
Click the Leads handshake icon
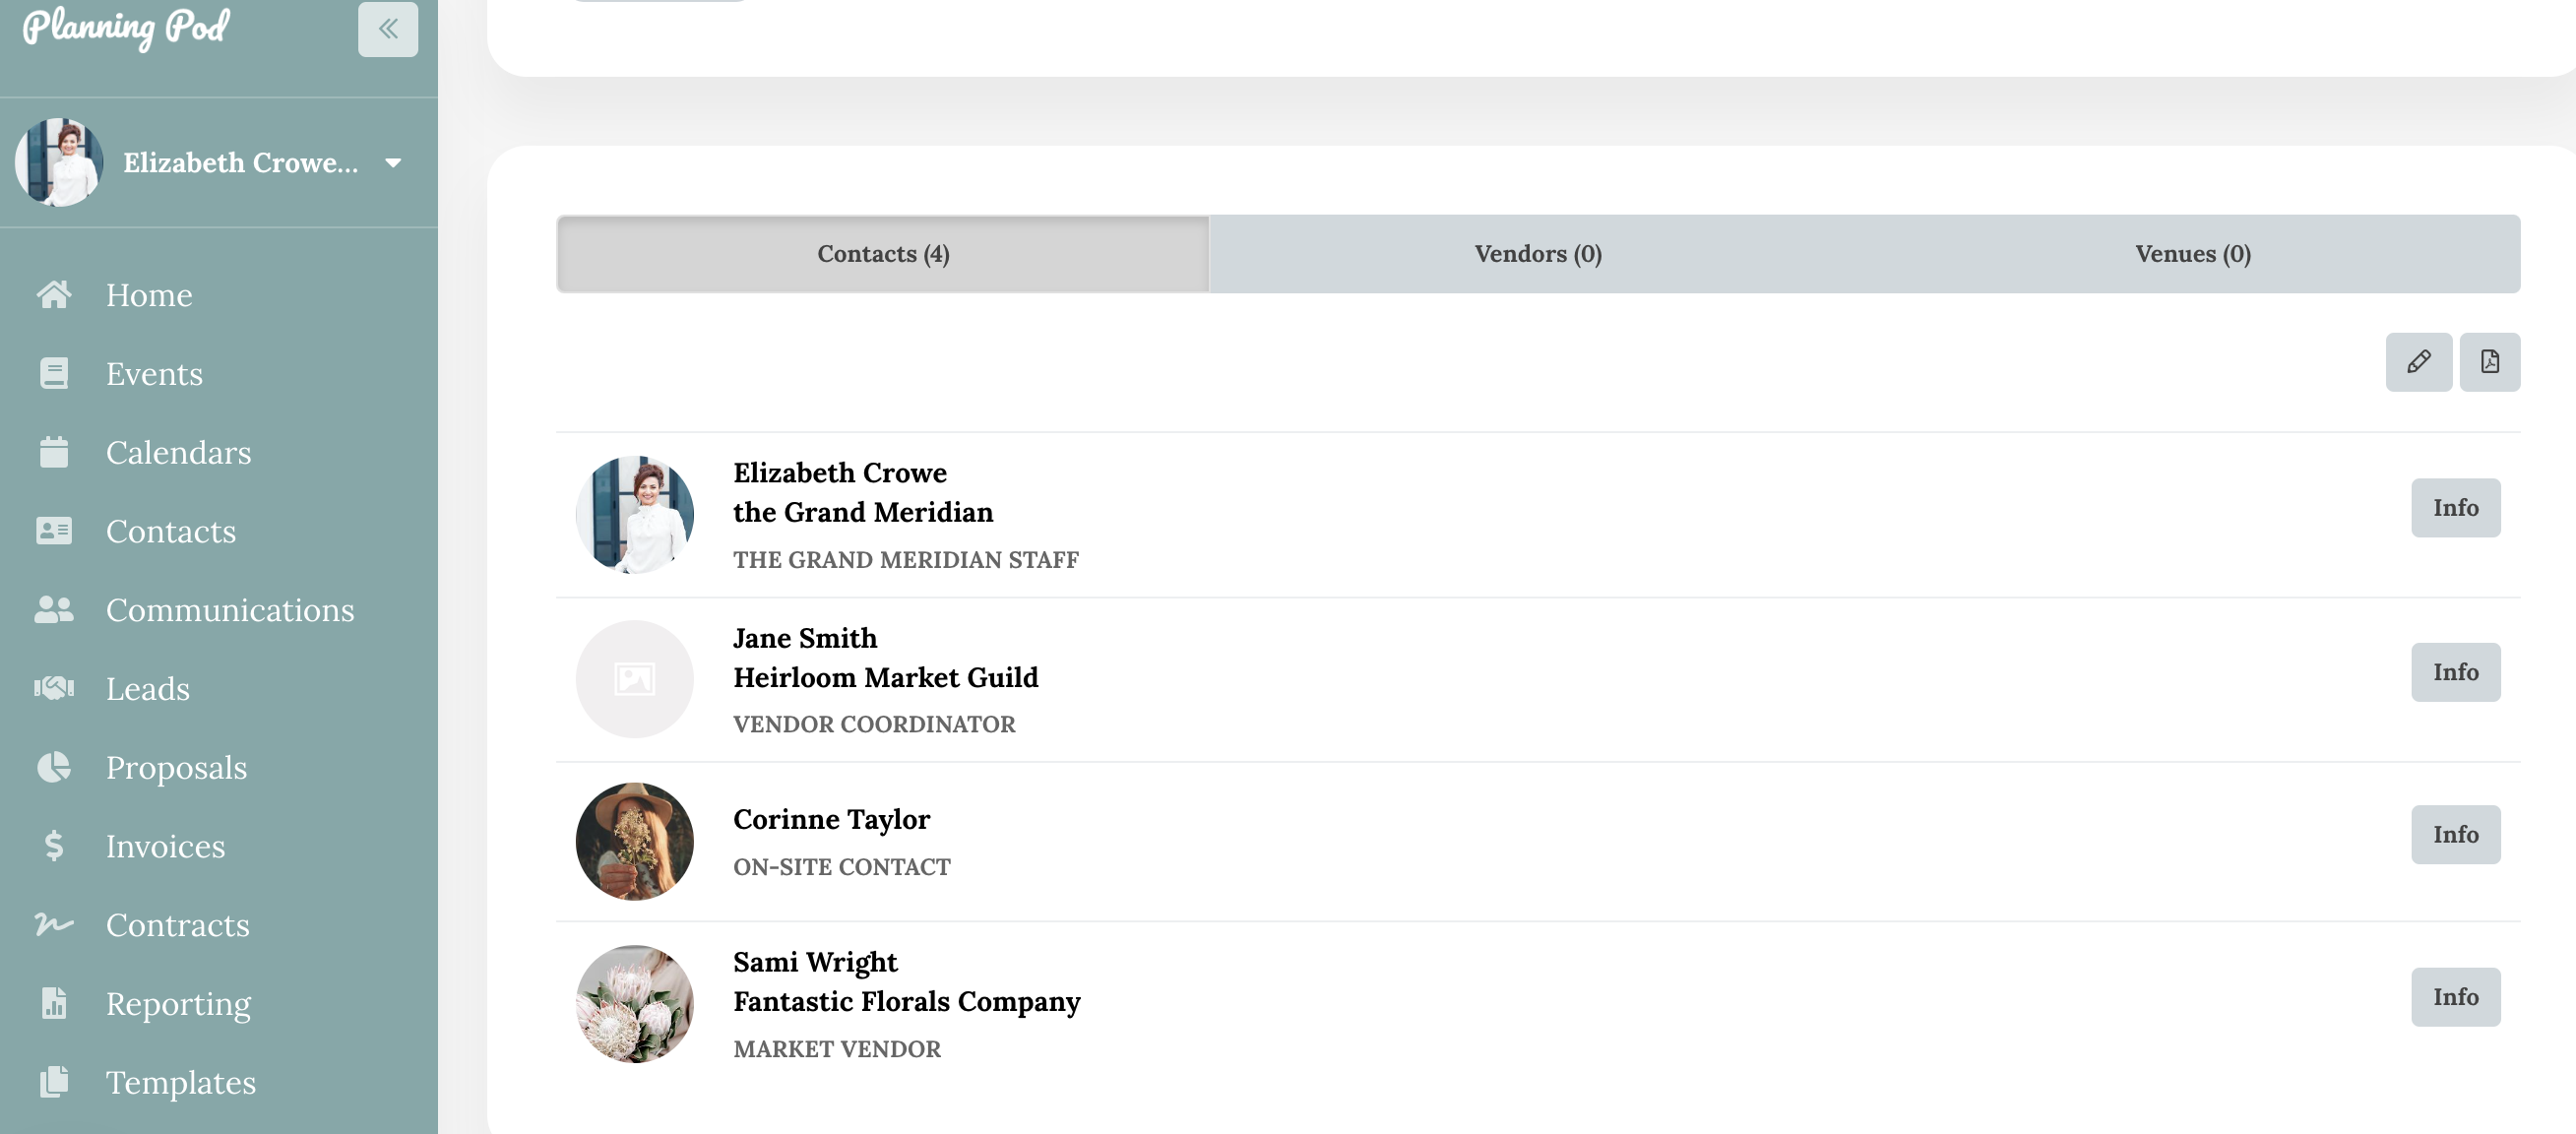click(x=54, y=688)
